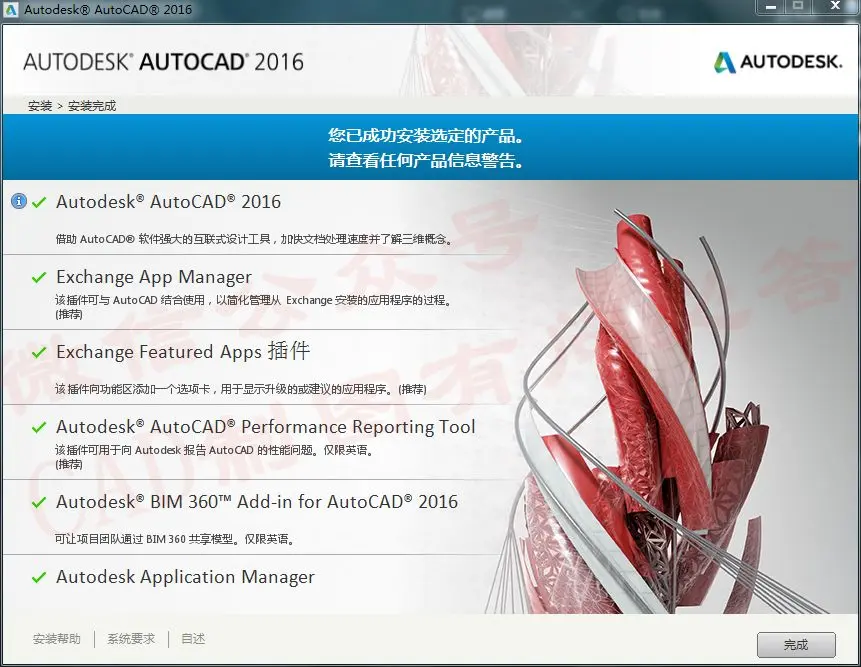This screenshot has height=667, width=861.
Task: Open the 系统要求 system requirements link
Action: 131,638
